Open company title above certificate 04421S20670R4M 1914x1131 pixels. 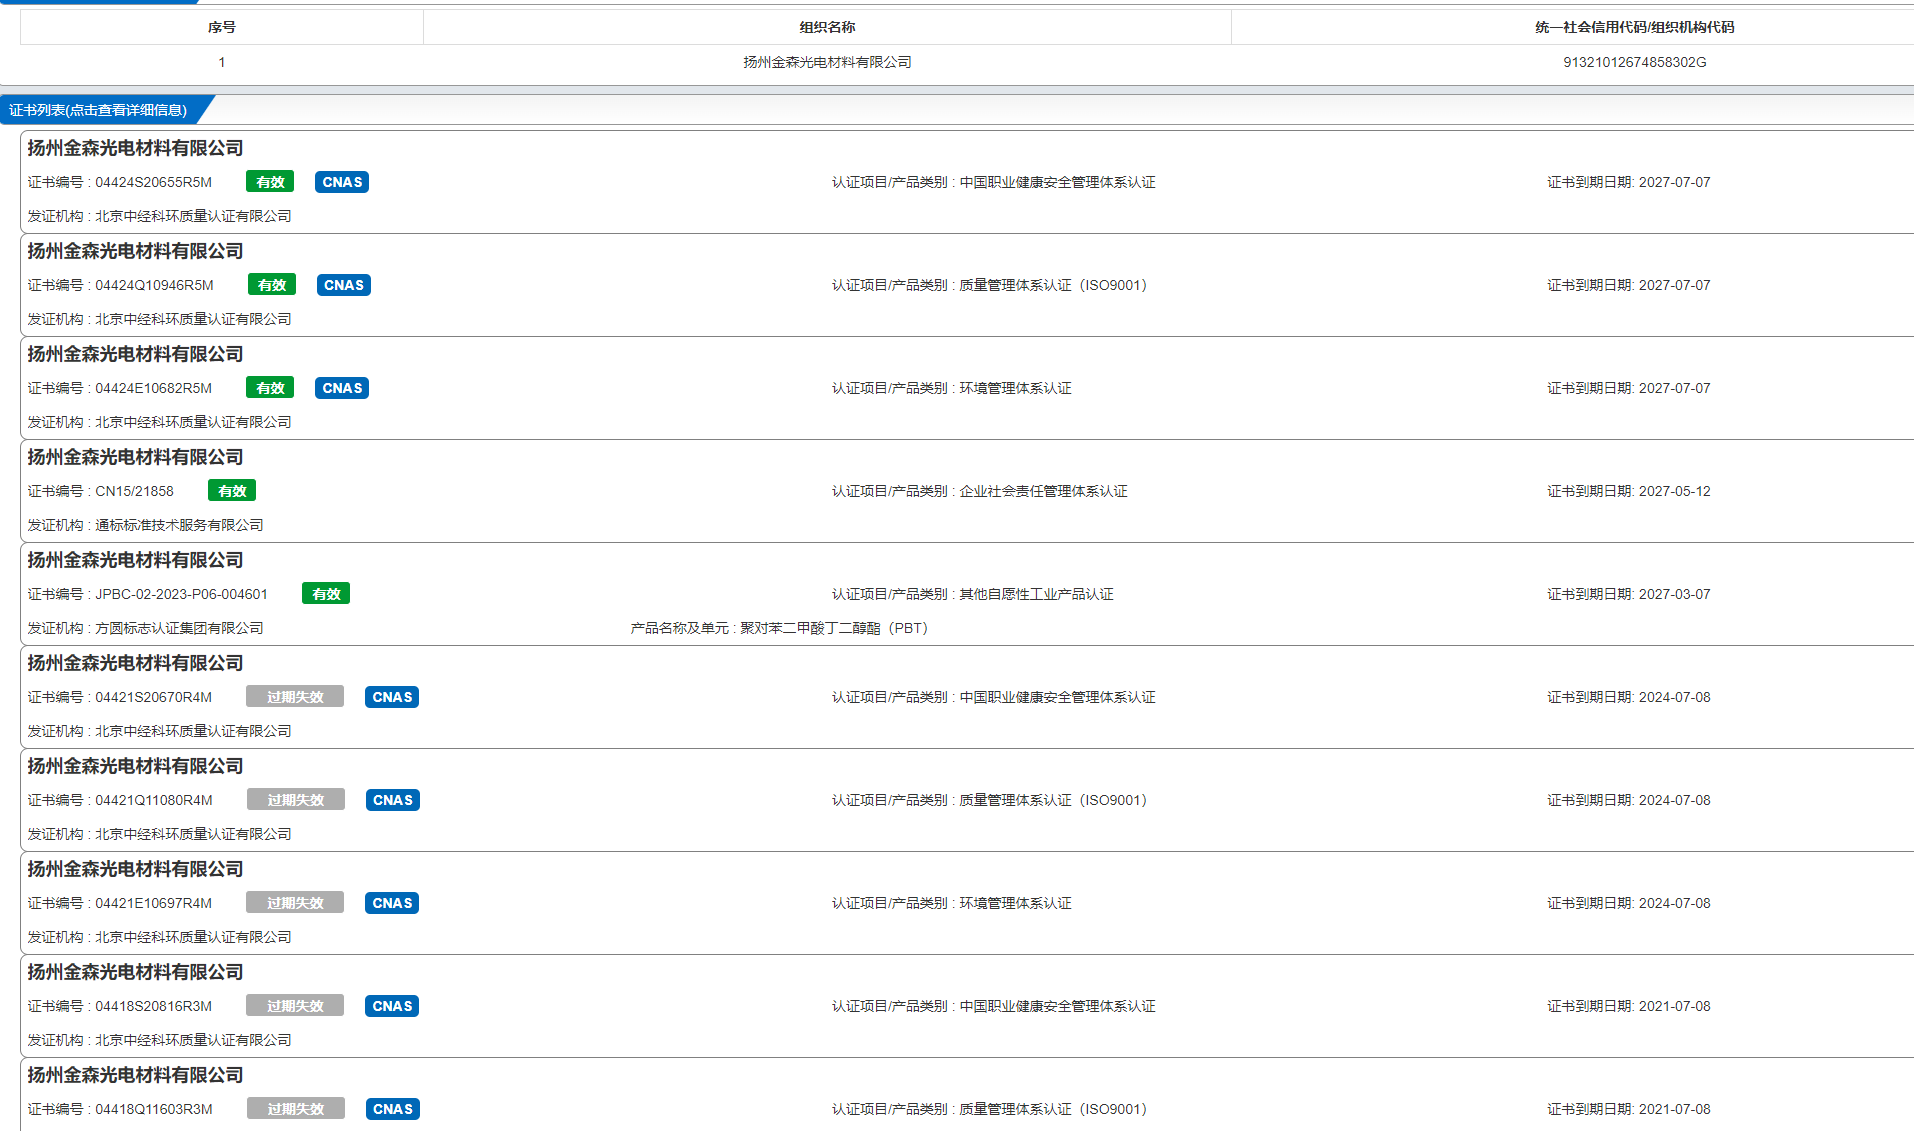click(x=135, y=663)
